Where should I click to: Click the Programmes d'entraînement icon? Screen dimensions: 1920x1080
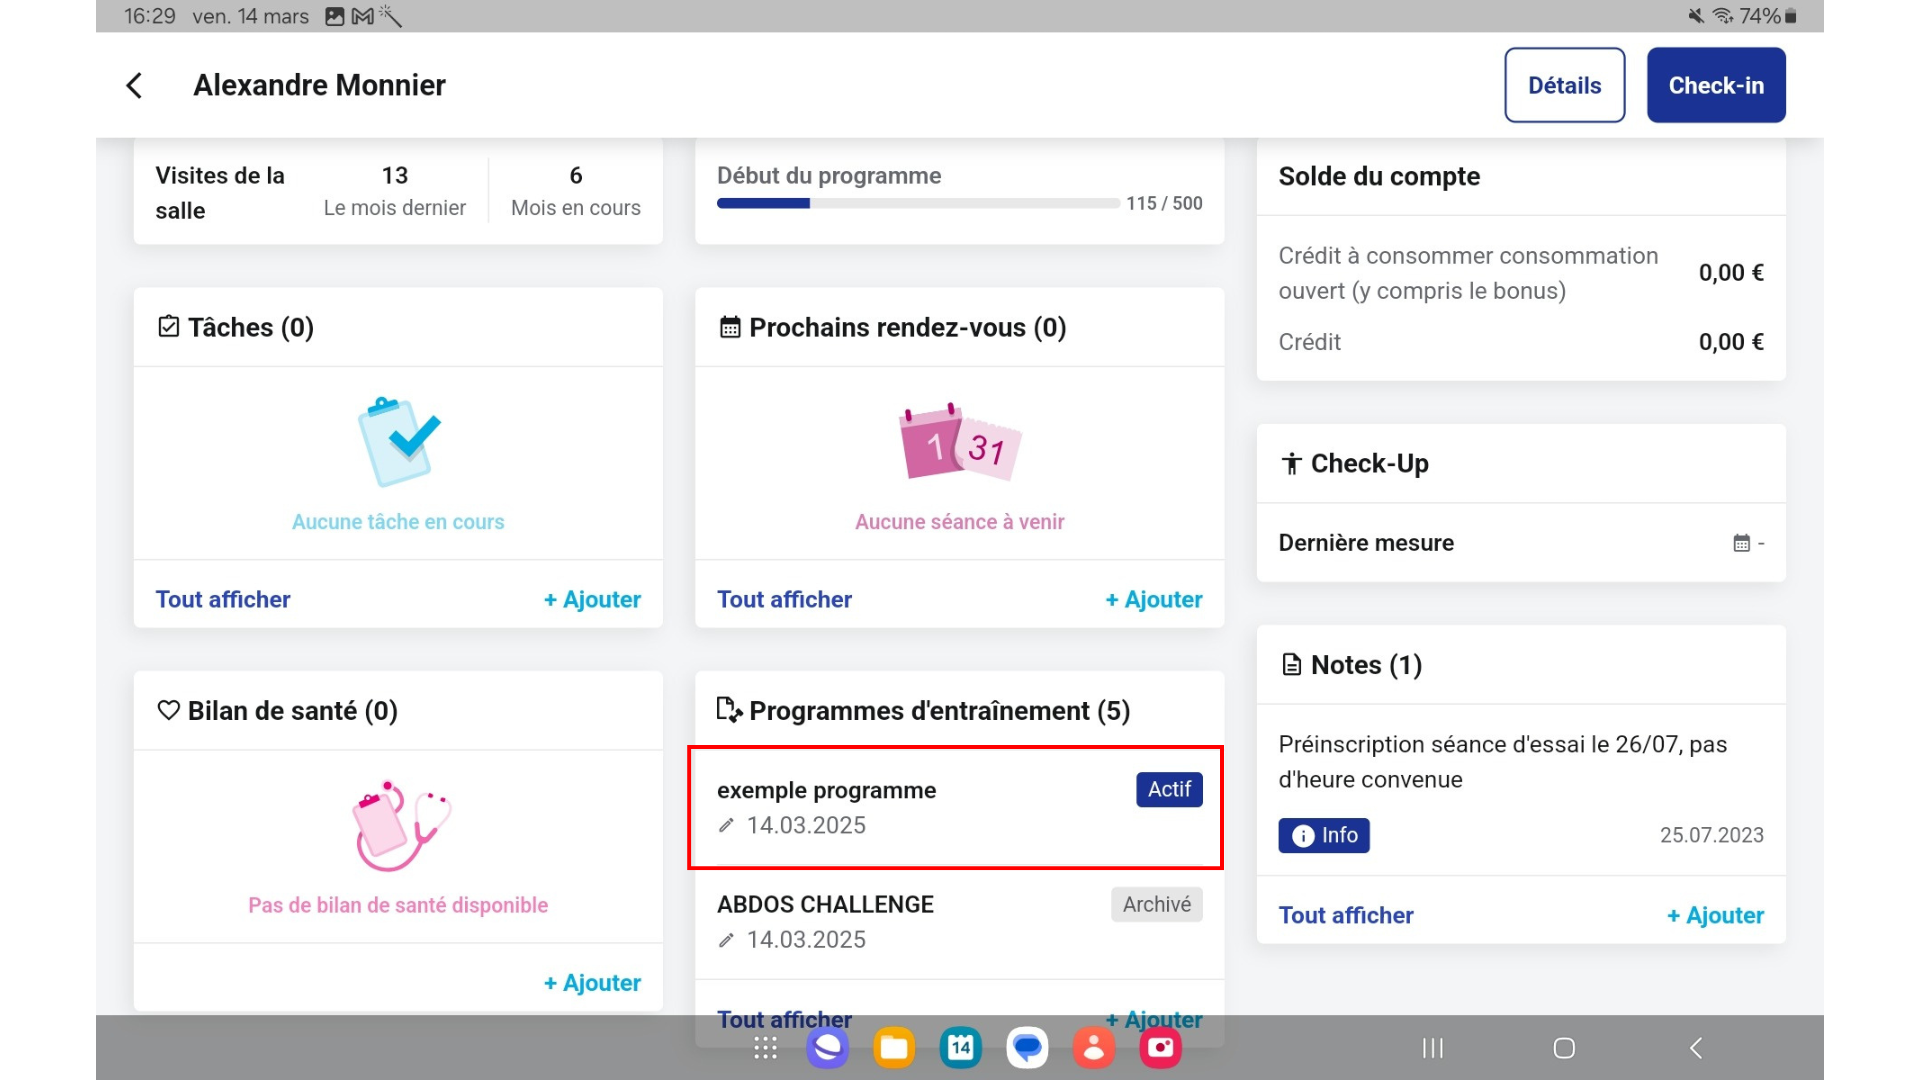tap(729, 710)
